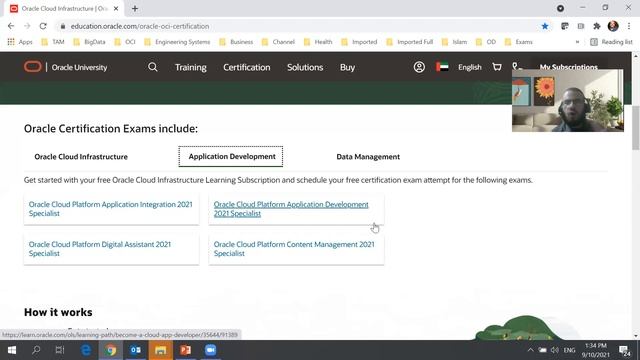Open the Chrome three-dot menu
The height and width of the screenshot is (360, 640).
[629, 26]
